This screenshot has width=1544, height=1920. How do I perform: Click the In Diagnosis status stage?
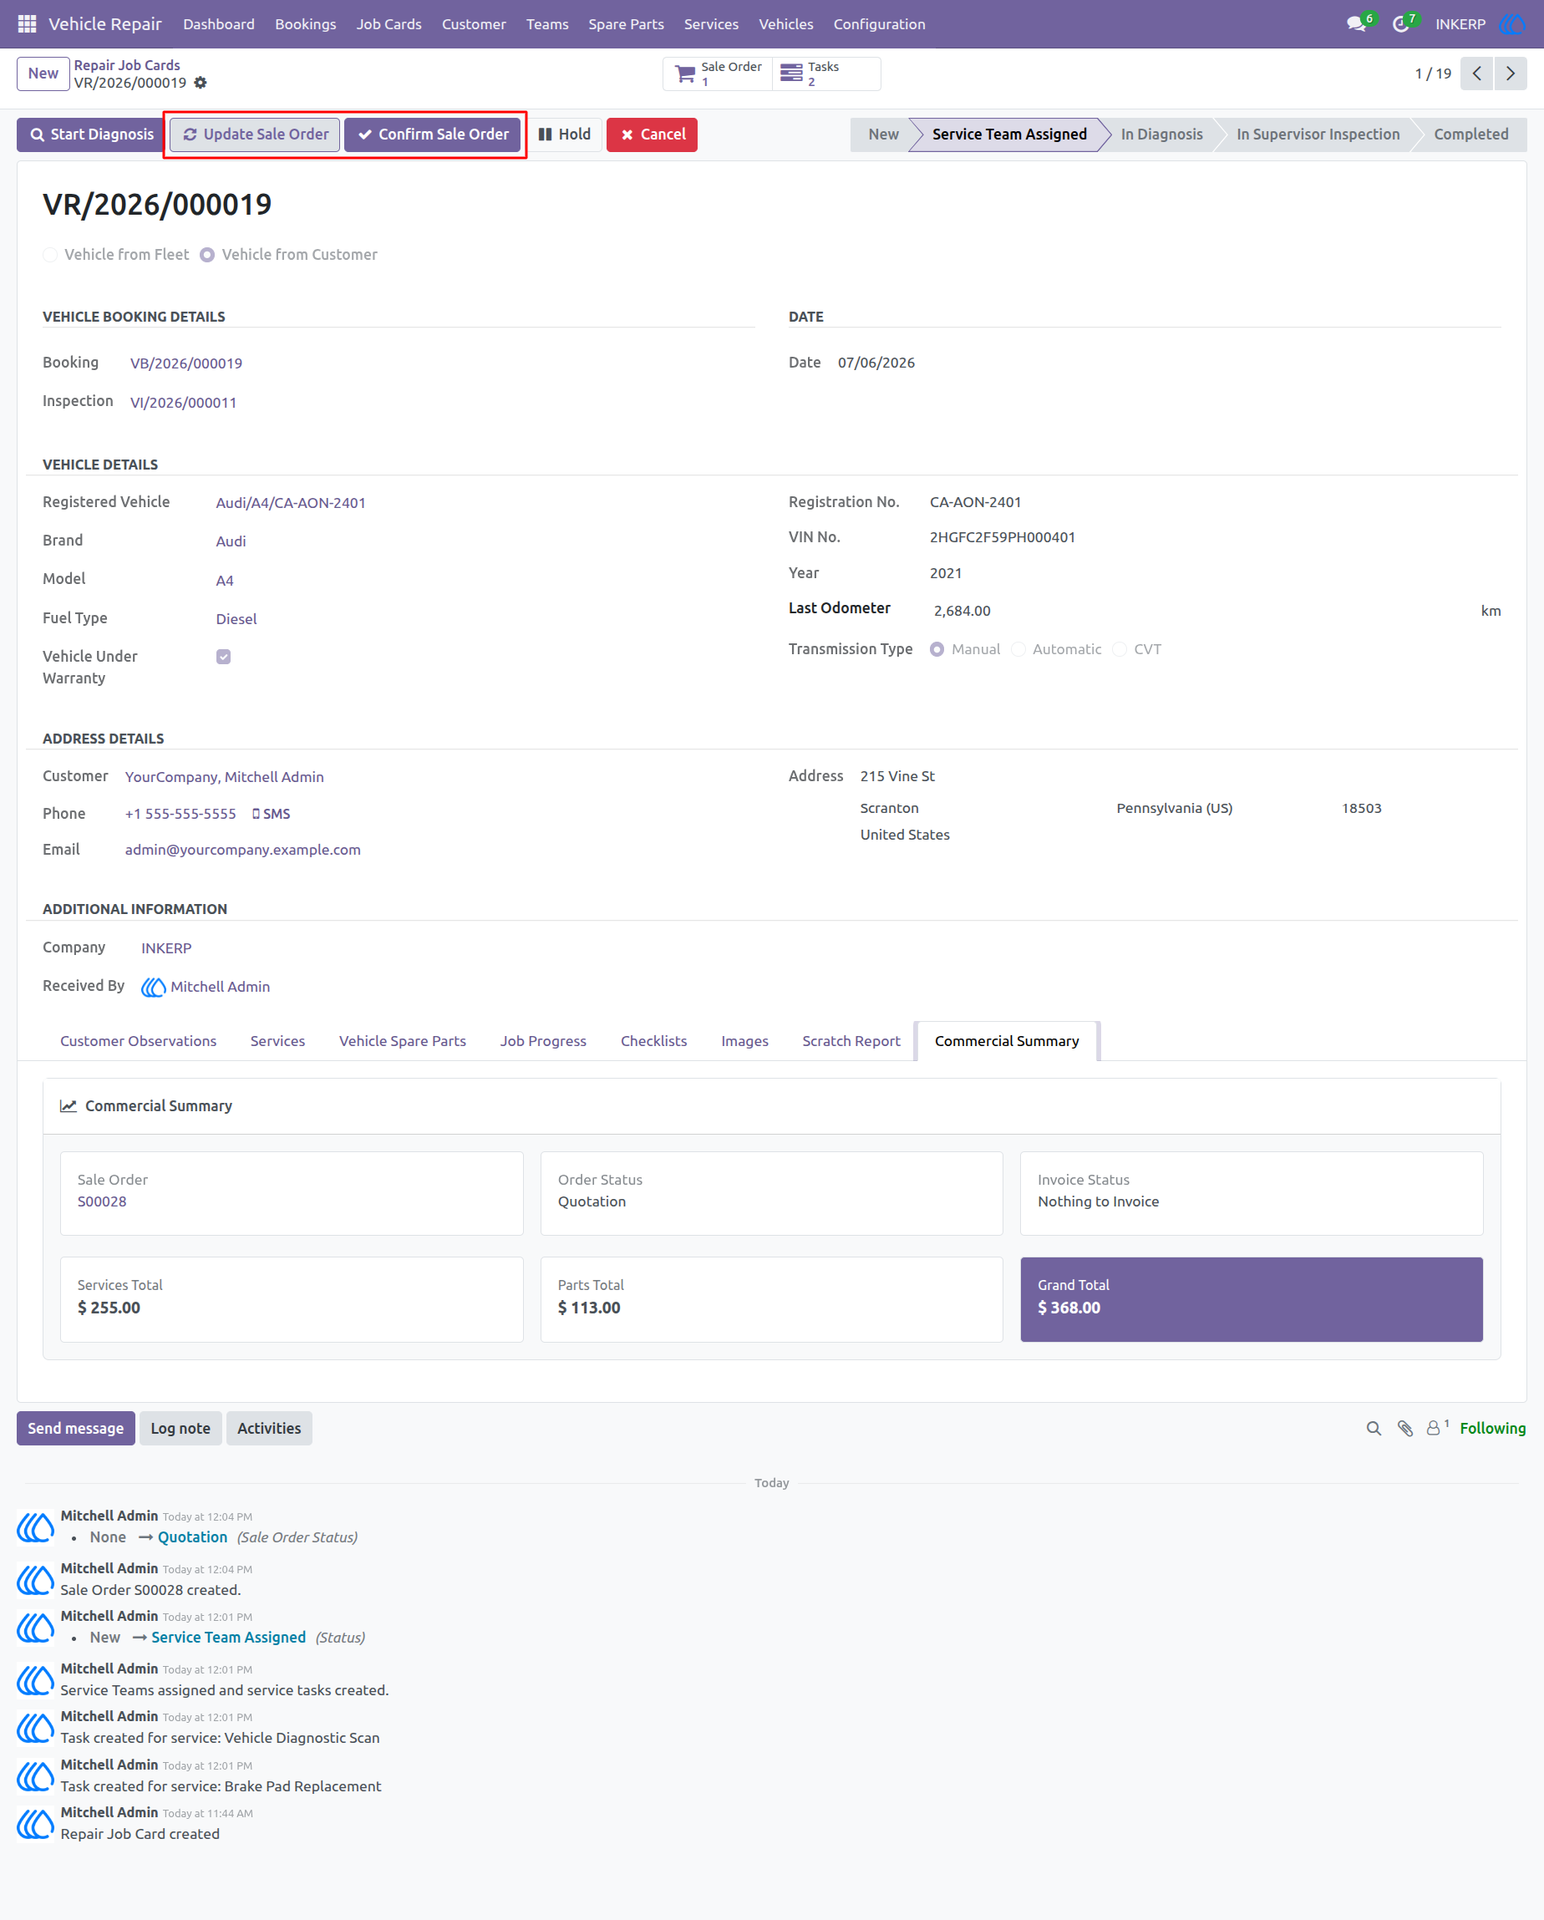coord(1161,134)
